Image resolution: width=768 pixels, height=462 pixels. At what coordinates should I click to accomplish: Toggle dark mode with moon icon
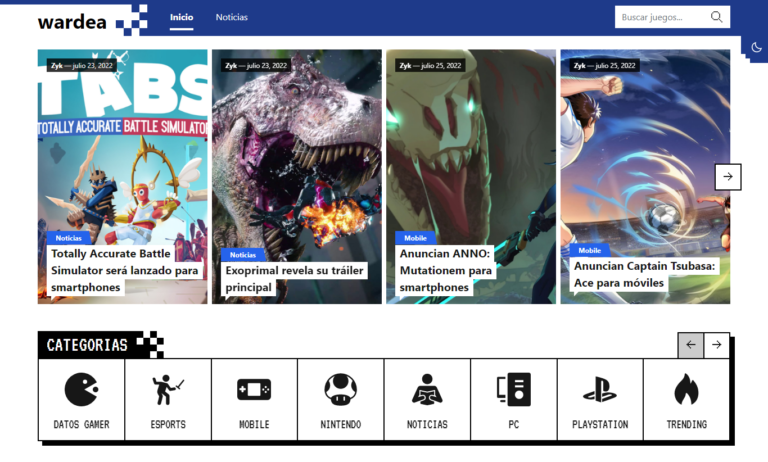756,48
